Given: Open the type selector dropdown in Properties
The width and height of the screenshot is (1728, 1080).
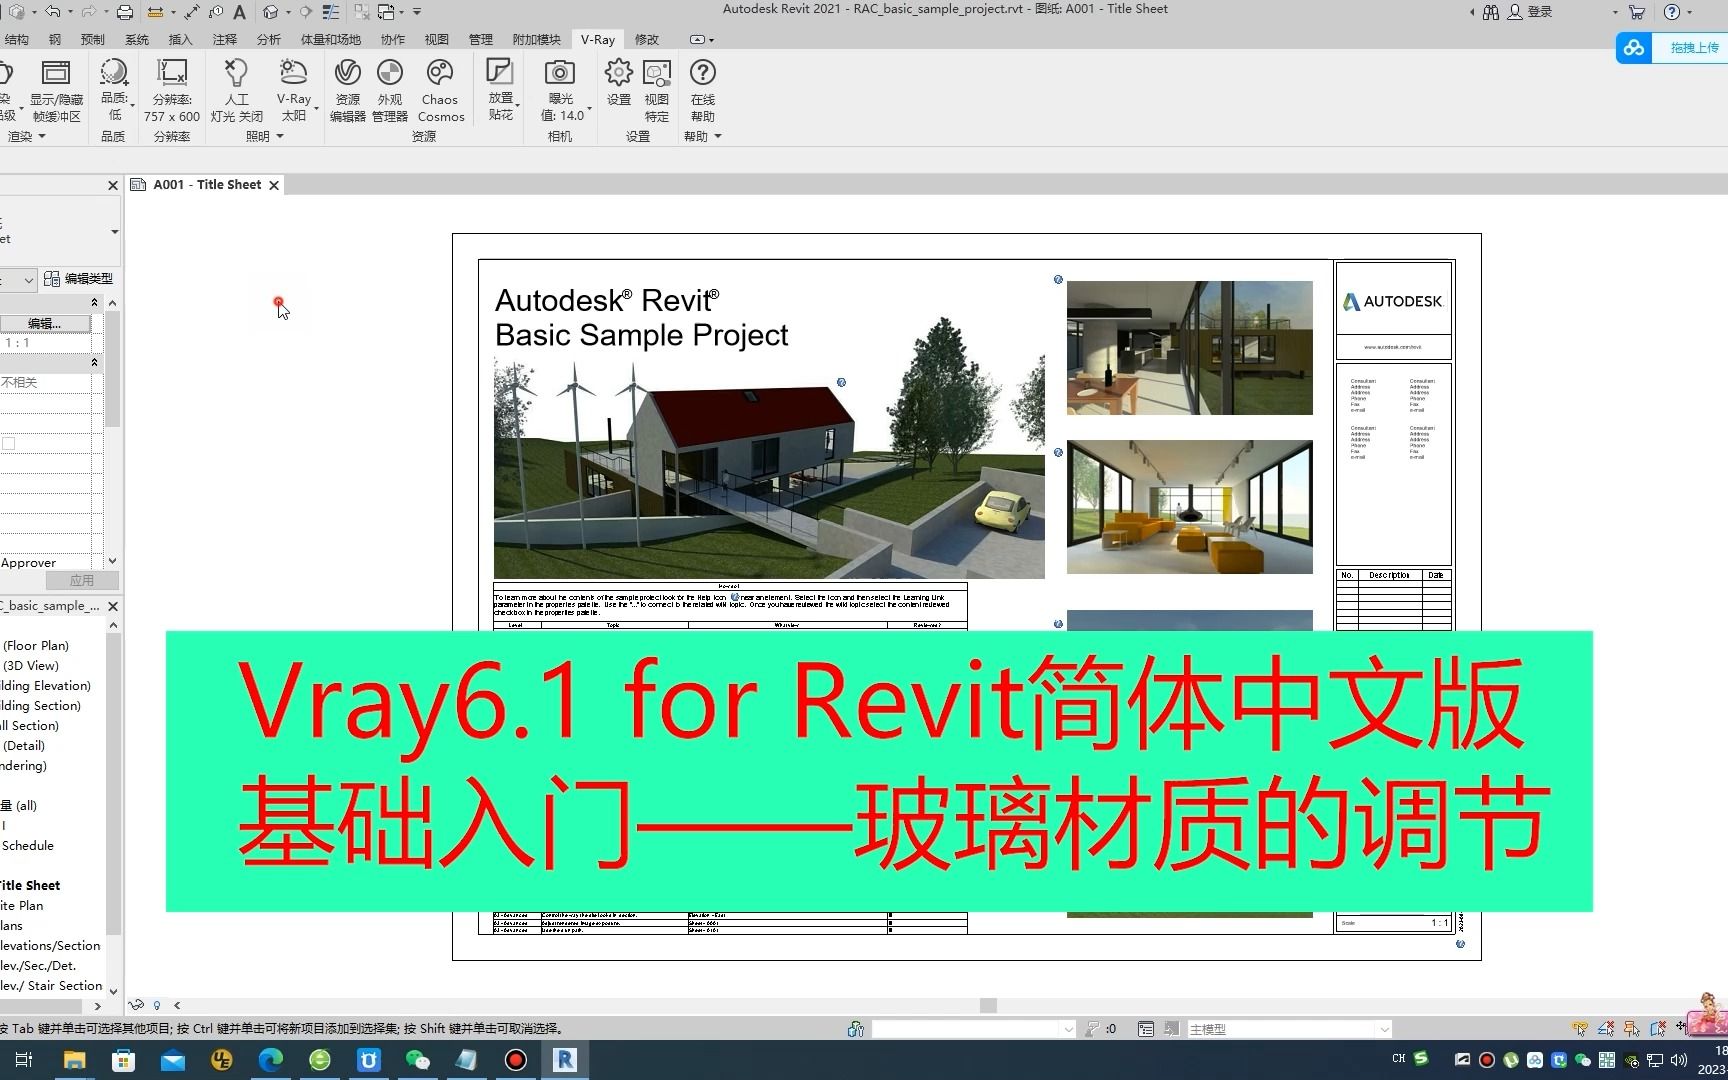Looking at the screenshot, I should (x=114, y=231).
